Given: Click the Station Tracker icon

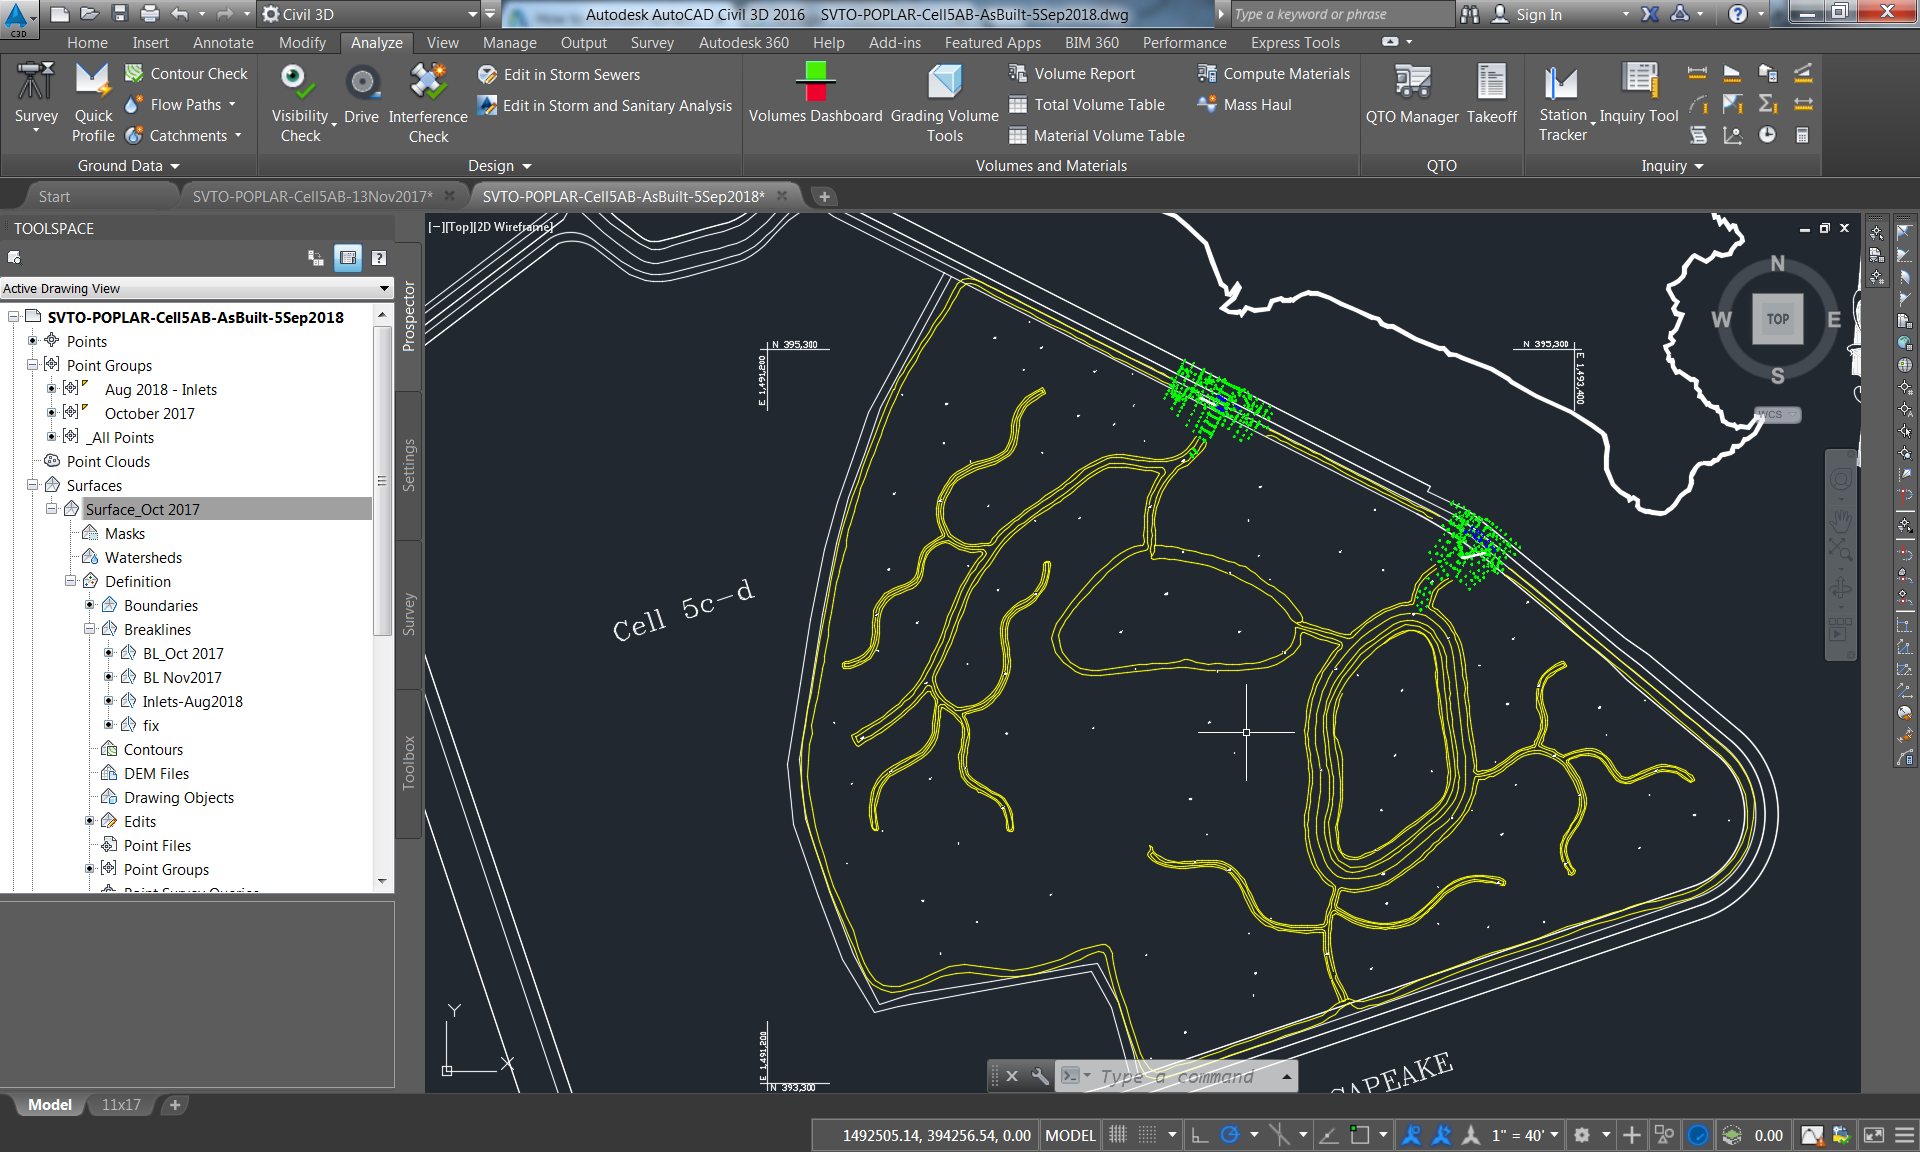Looking at the screenshot, I should [1561, 82].
